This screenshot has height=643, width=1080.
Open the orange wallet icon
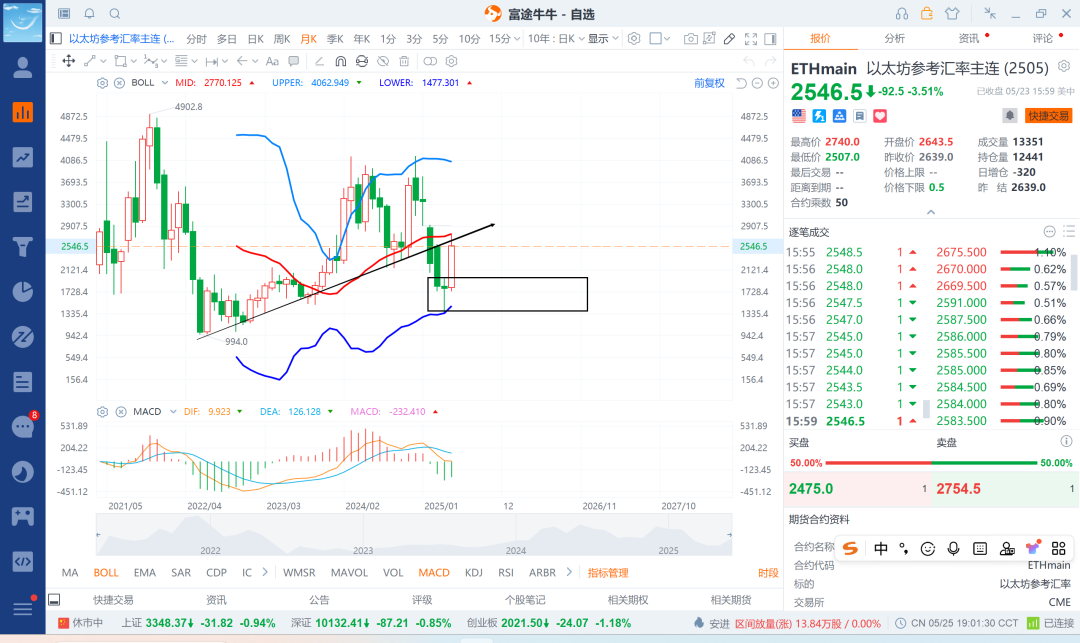(927, 14)
